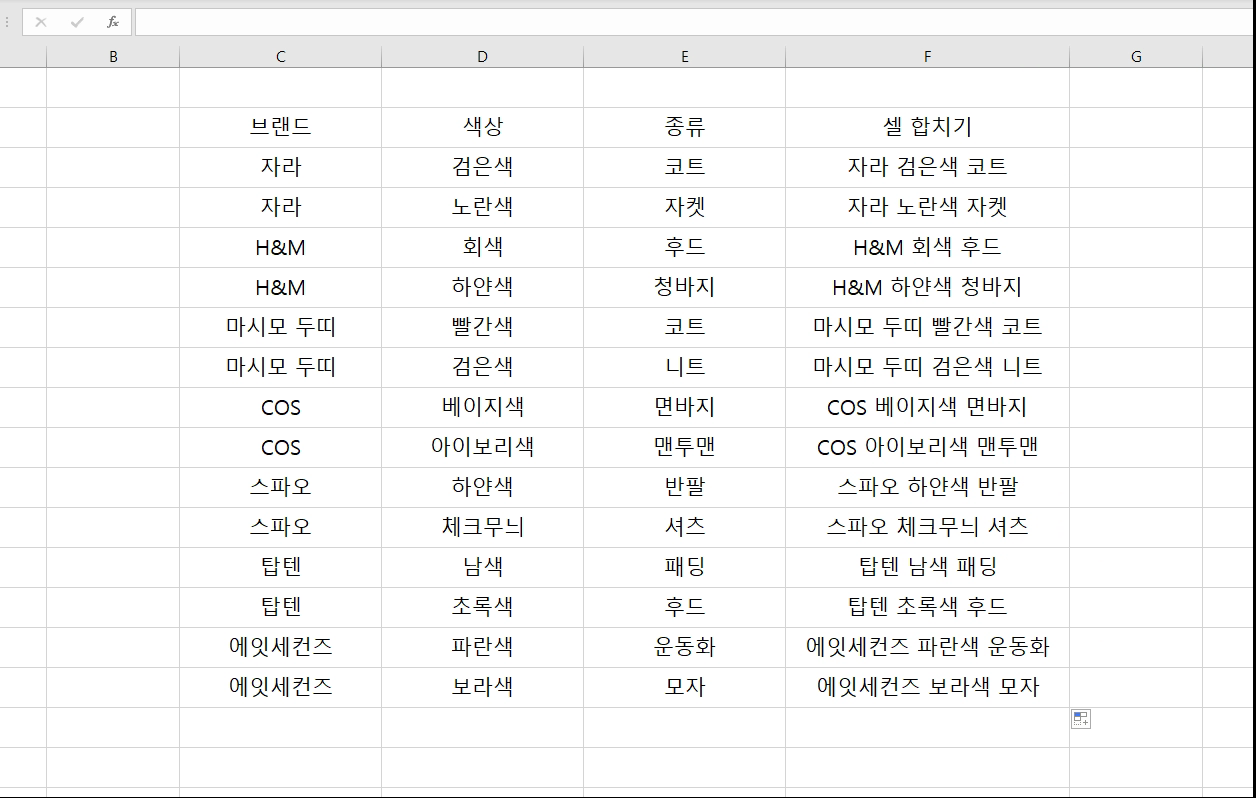Click the 노란색 color cell

pyautogui.click(x=482, y=207)
